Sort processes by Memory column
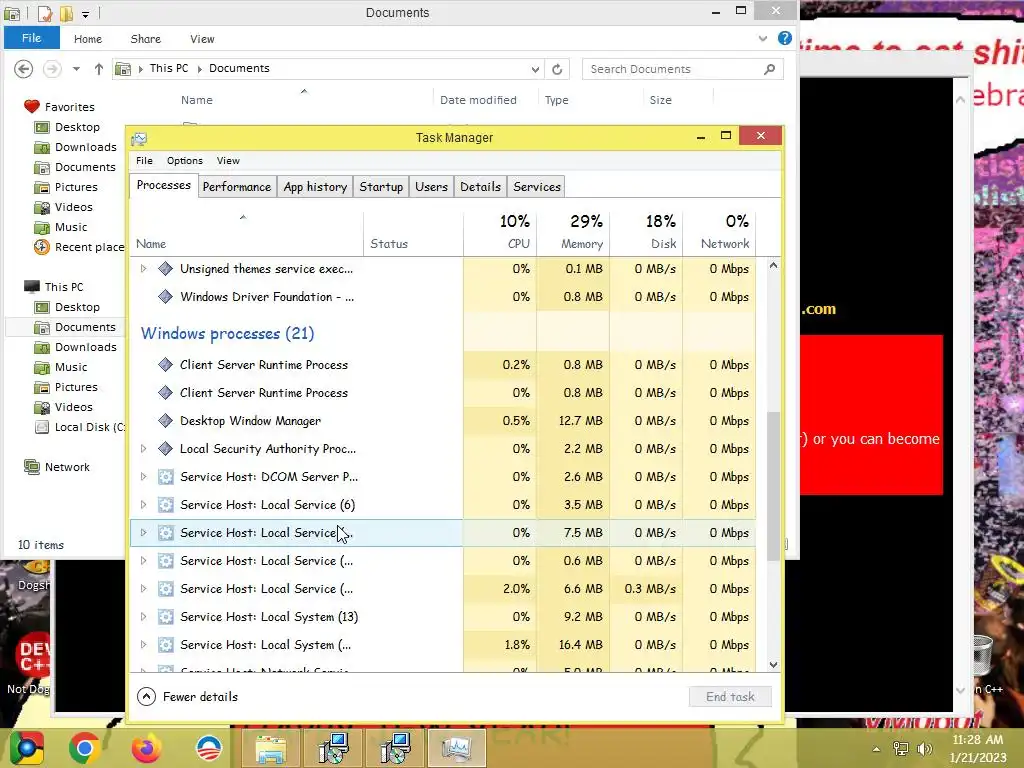This screenshot has height=768, width=1024. (573, 232)
